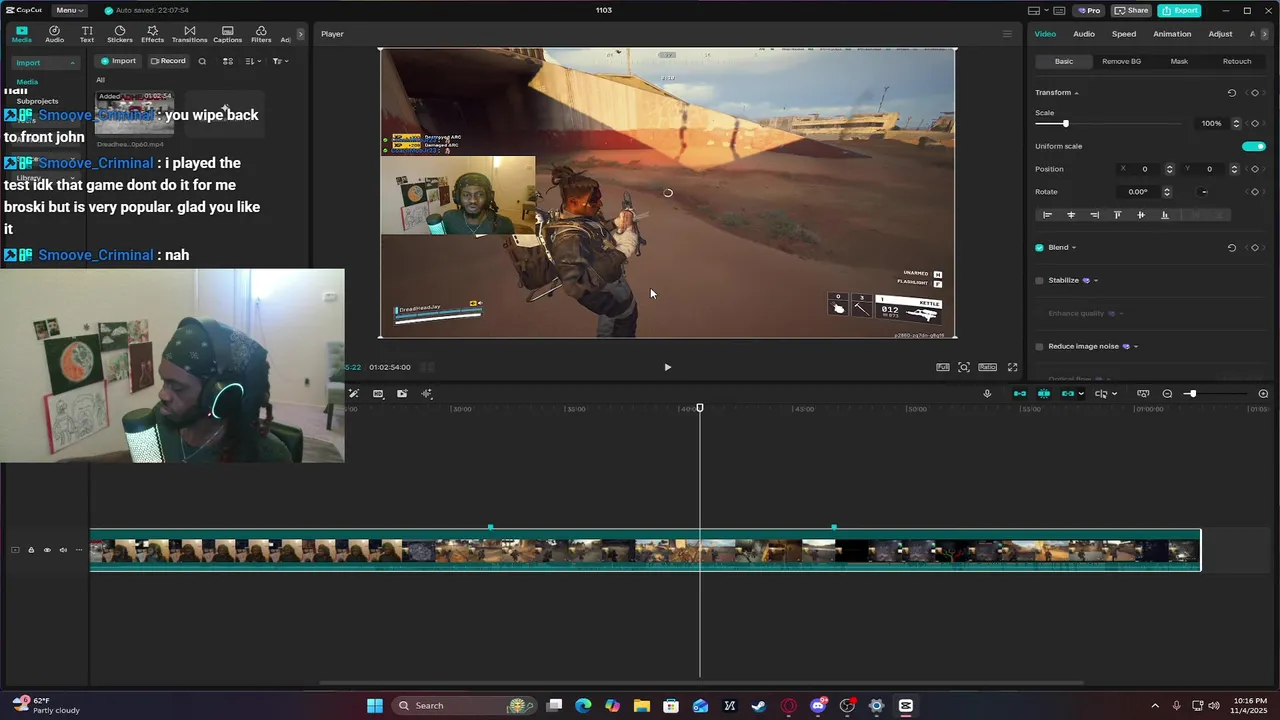
Task: Open the Stickers library
Action: (120, 34)
